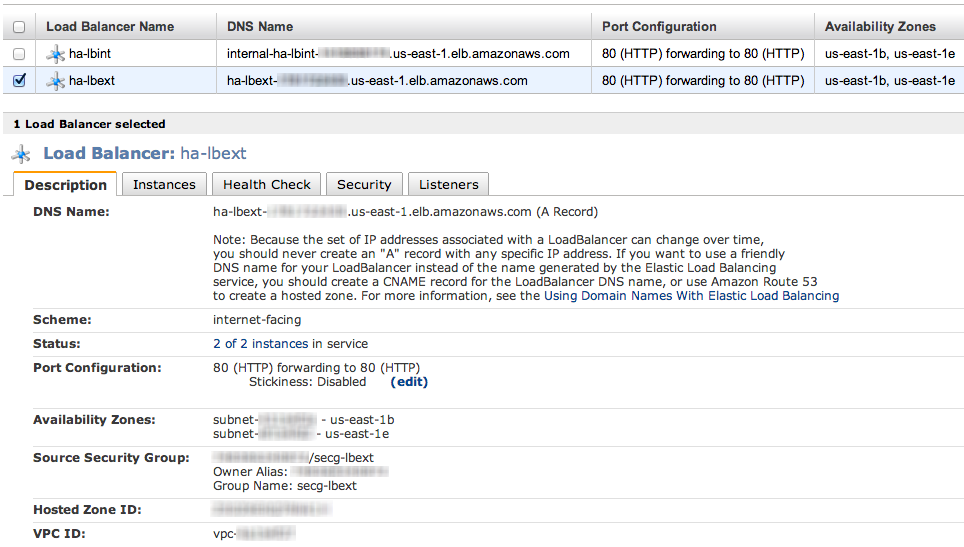Select the ha-lbint name cell

click(90, 53)
